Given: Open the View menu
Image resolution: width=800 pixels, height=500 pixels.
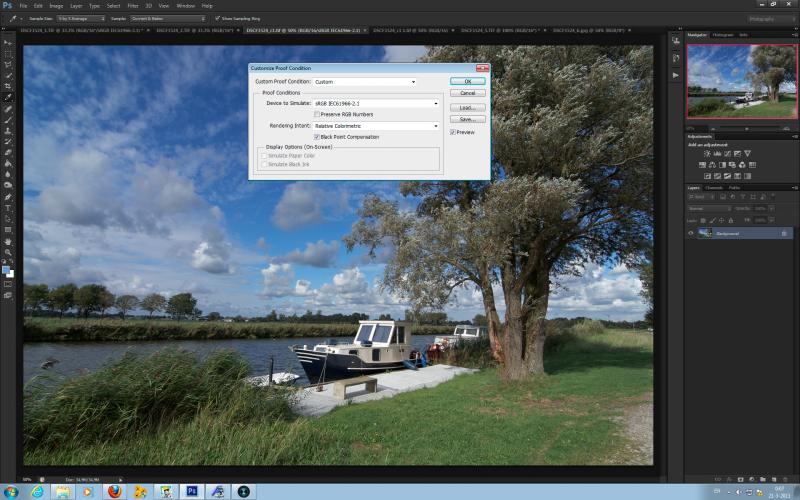Looking at the screenshot, I should click(x=164, y=6).
